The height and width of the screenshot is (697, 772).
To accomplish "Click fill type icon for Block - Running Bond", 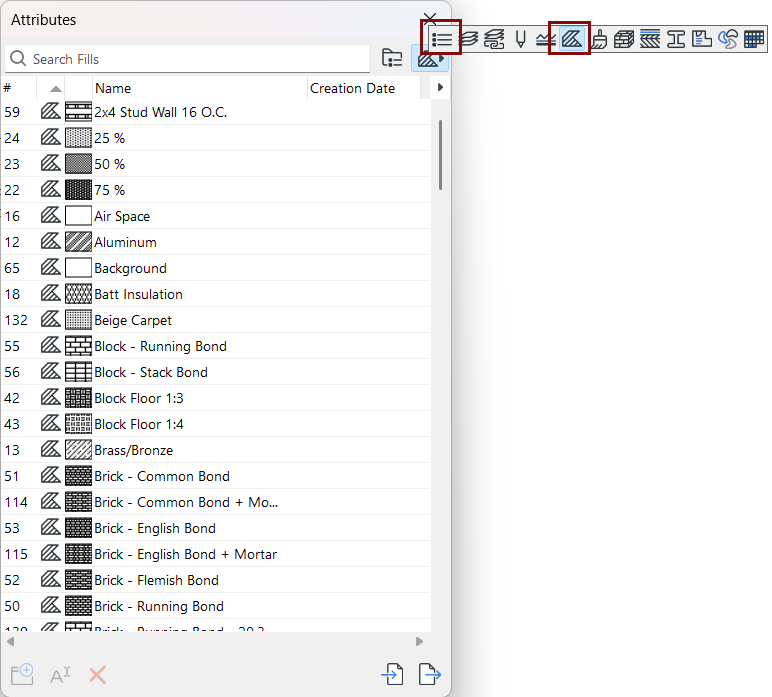I will 50,345.
